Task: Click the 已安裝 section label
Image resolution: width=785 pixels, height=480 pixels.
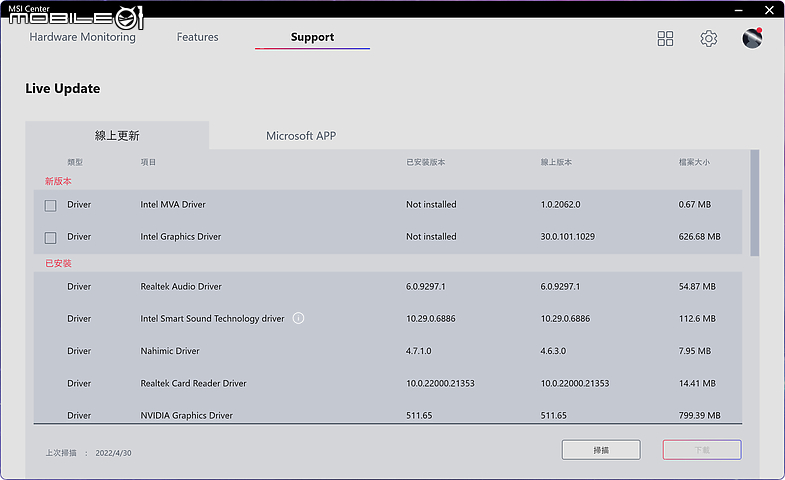Action: tap(58, 263)
